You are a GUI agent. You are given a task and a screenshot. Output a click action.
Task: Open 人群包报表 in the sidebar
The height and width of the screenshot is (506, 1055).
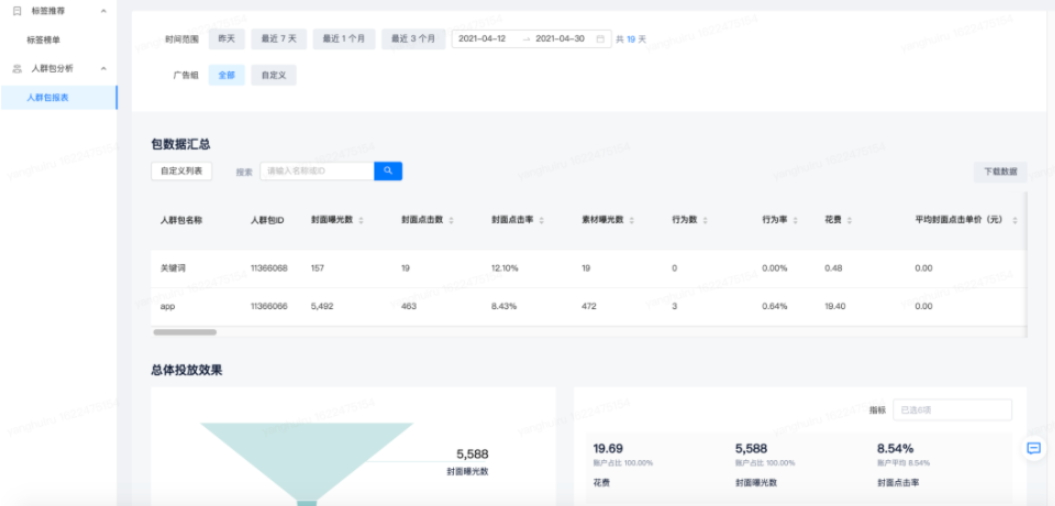point(48,98)
